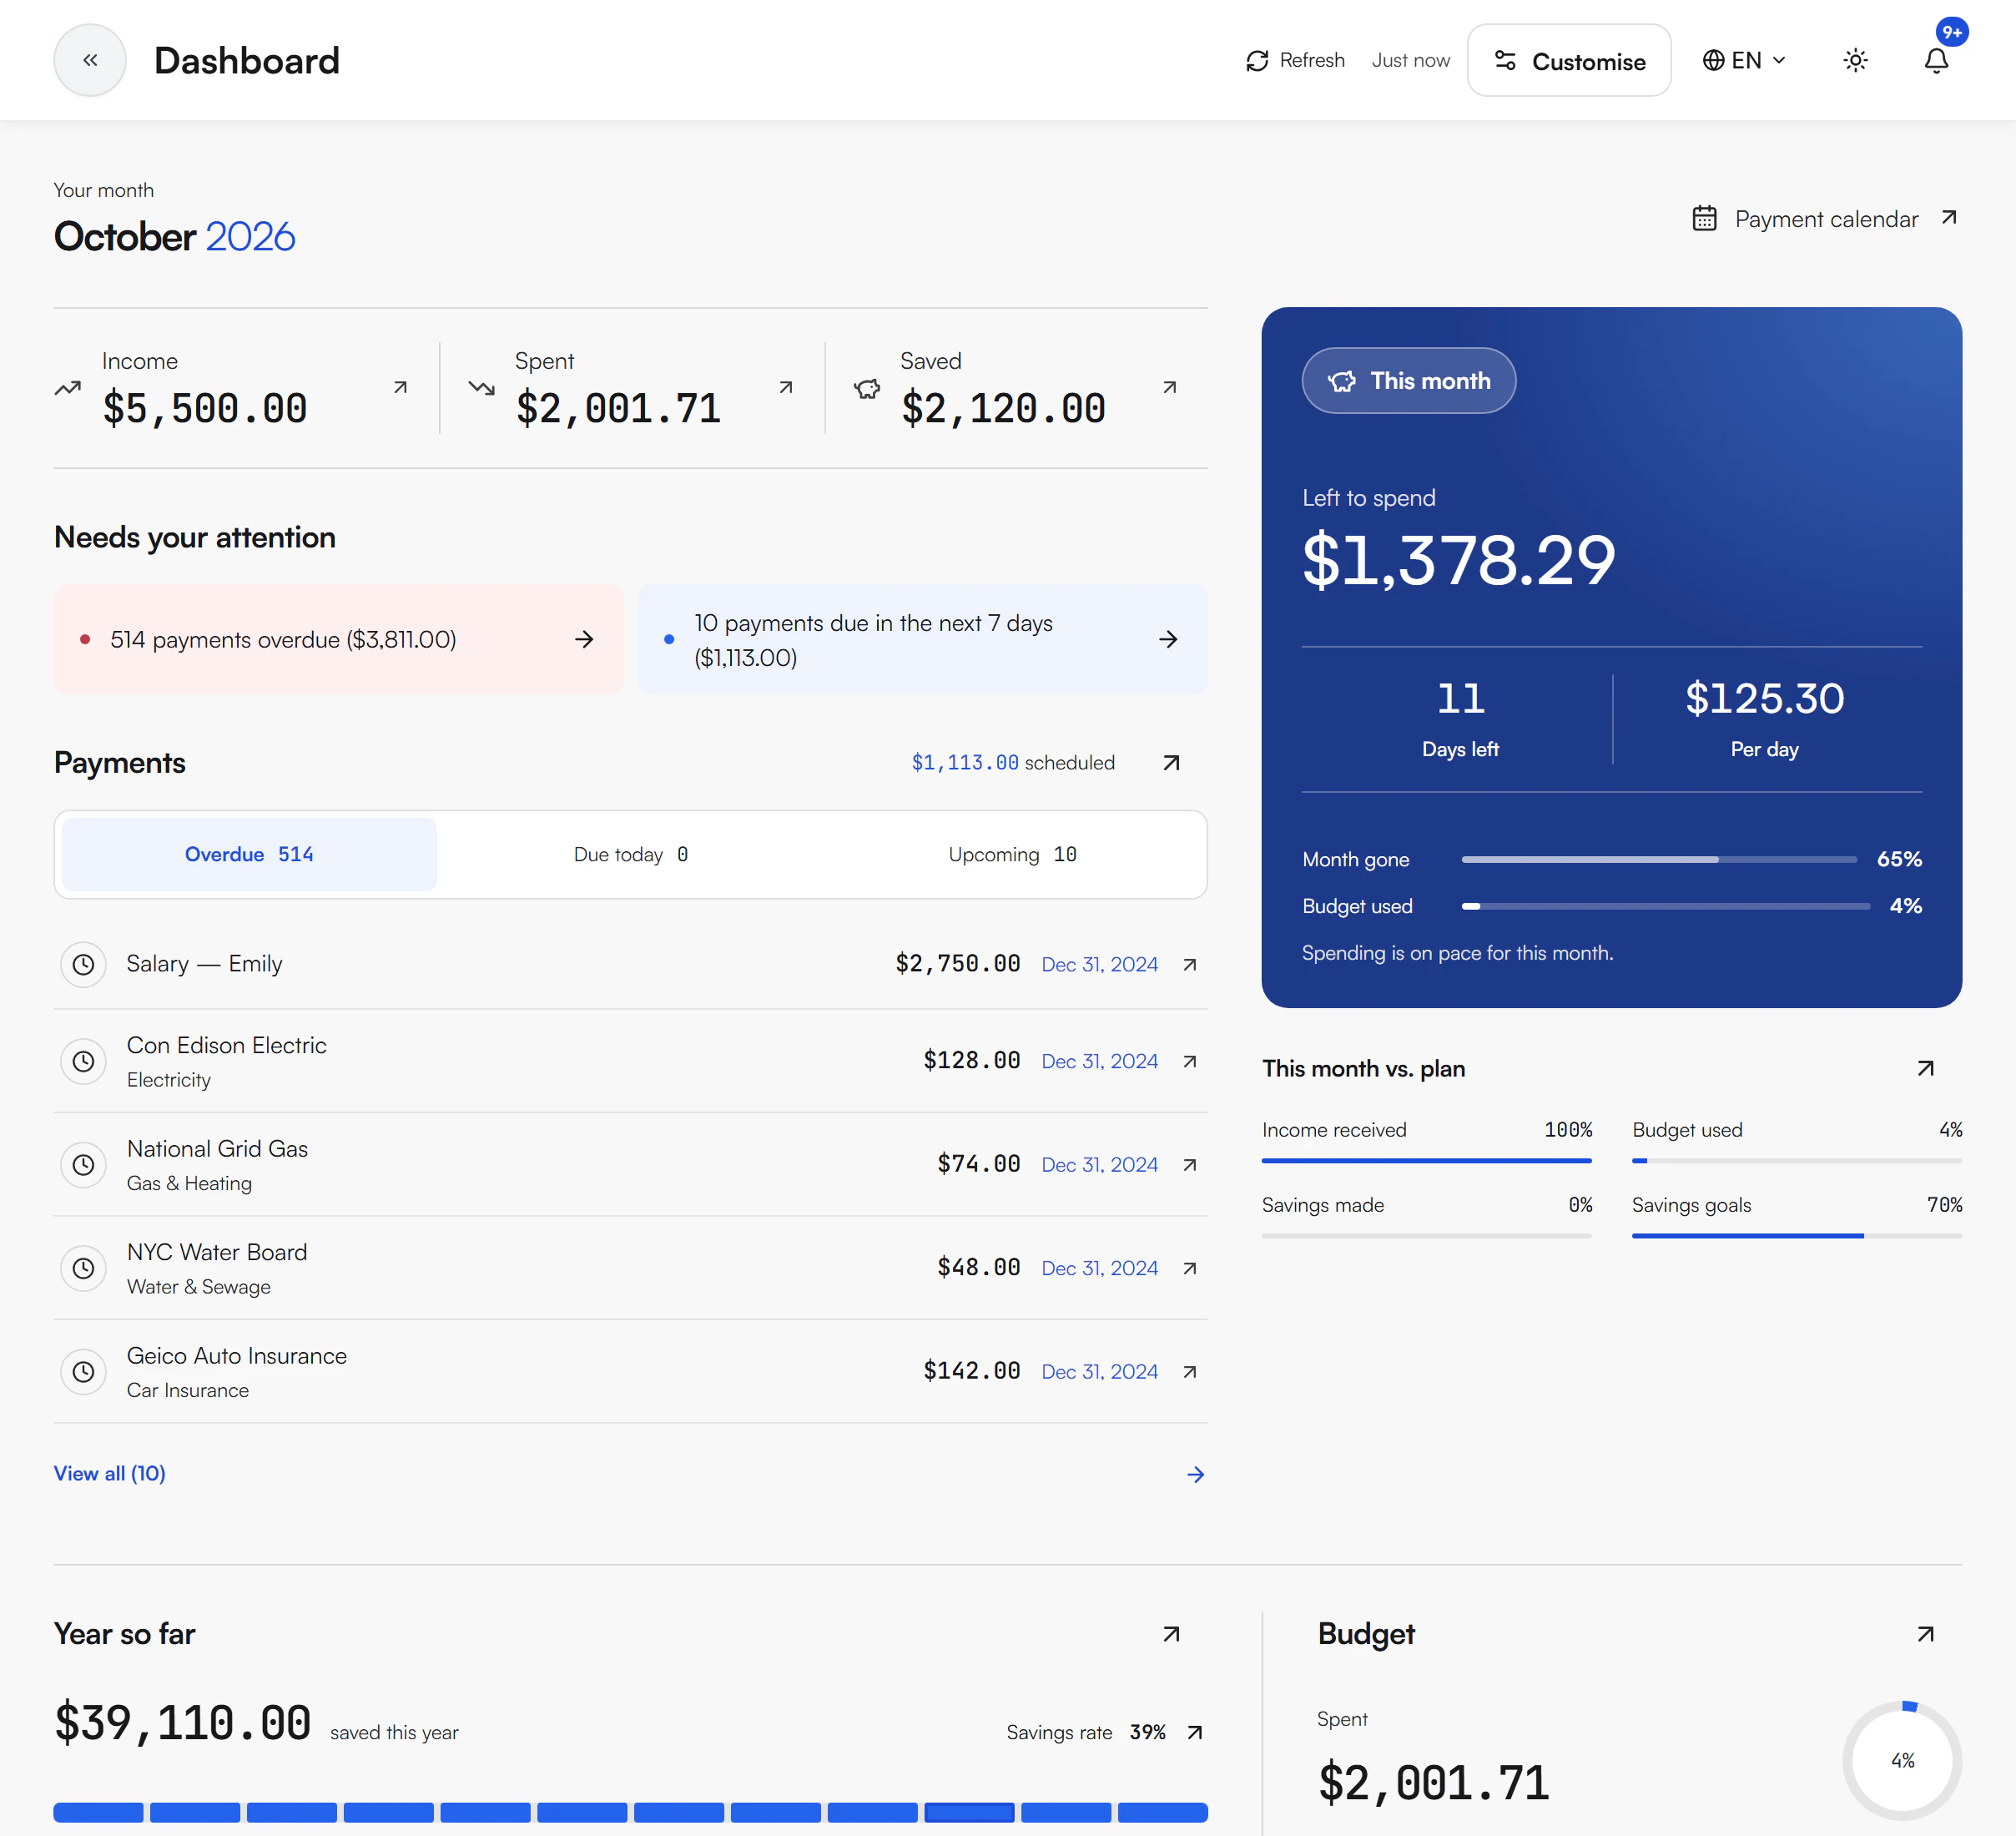The width and height of the screenshot is (2016, 1836).
Task: Click the Left to spend $1,378.29 amount
Action: 1458,559
